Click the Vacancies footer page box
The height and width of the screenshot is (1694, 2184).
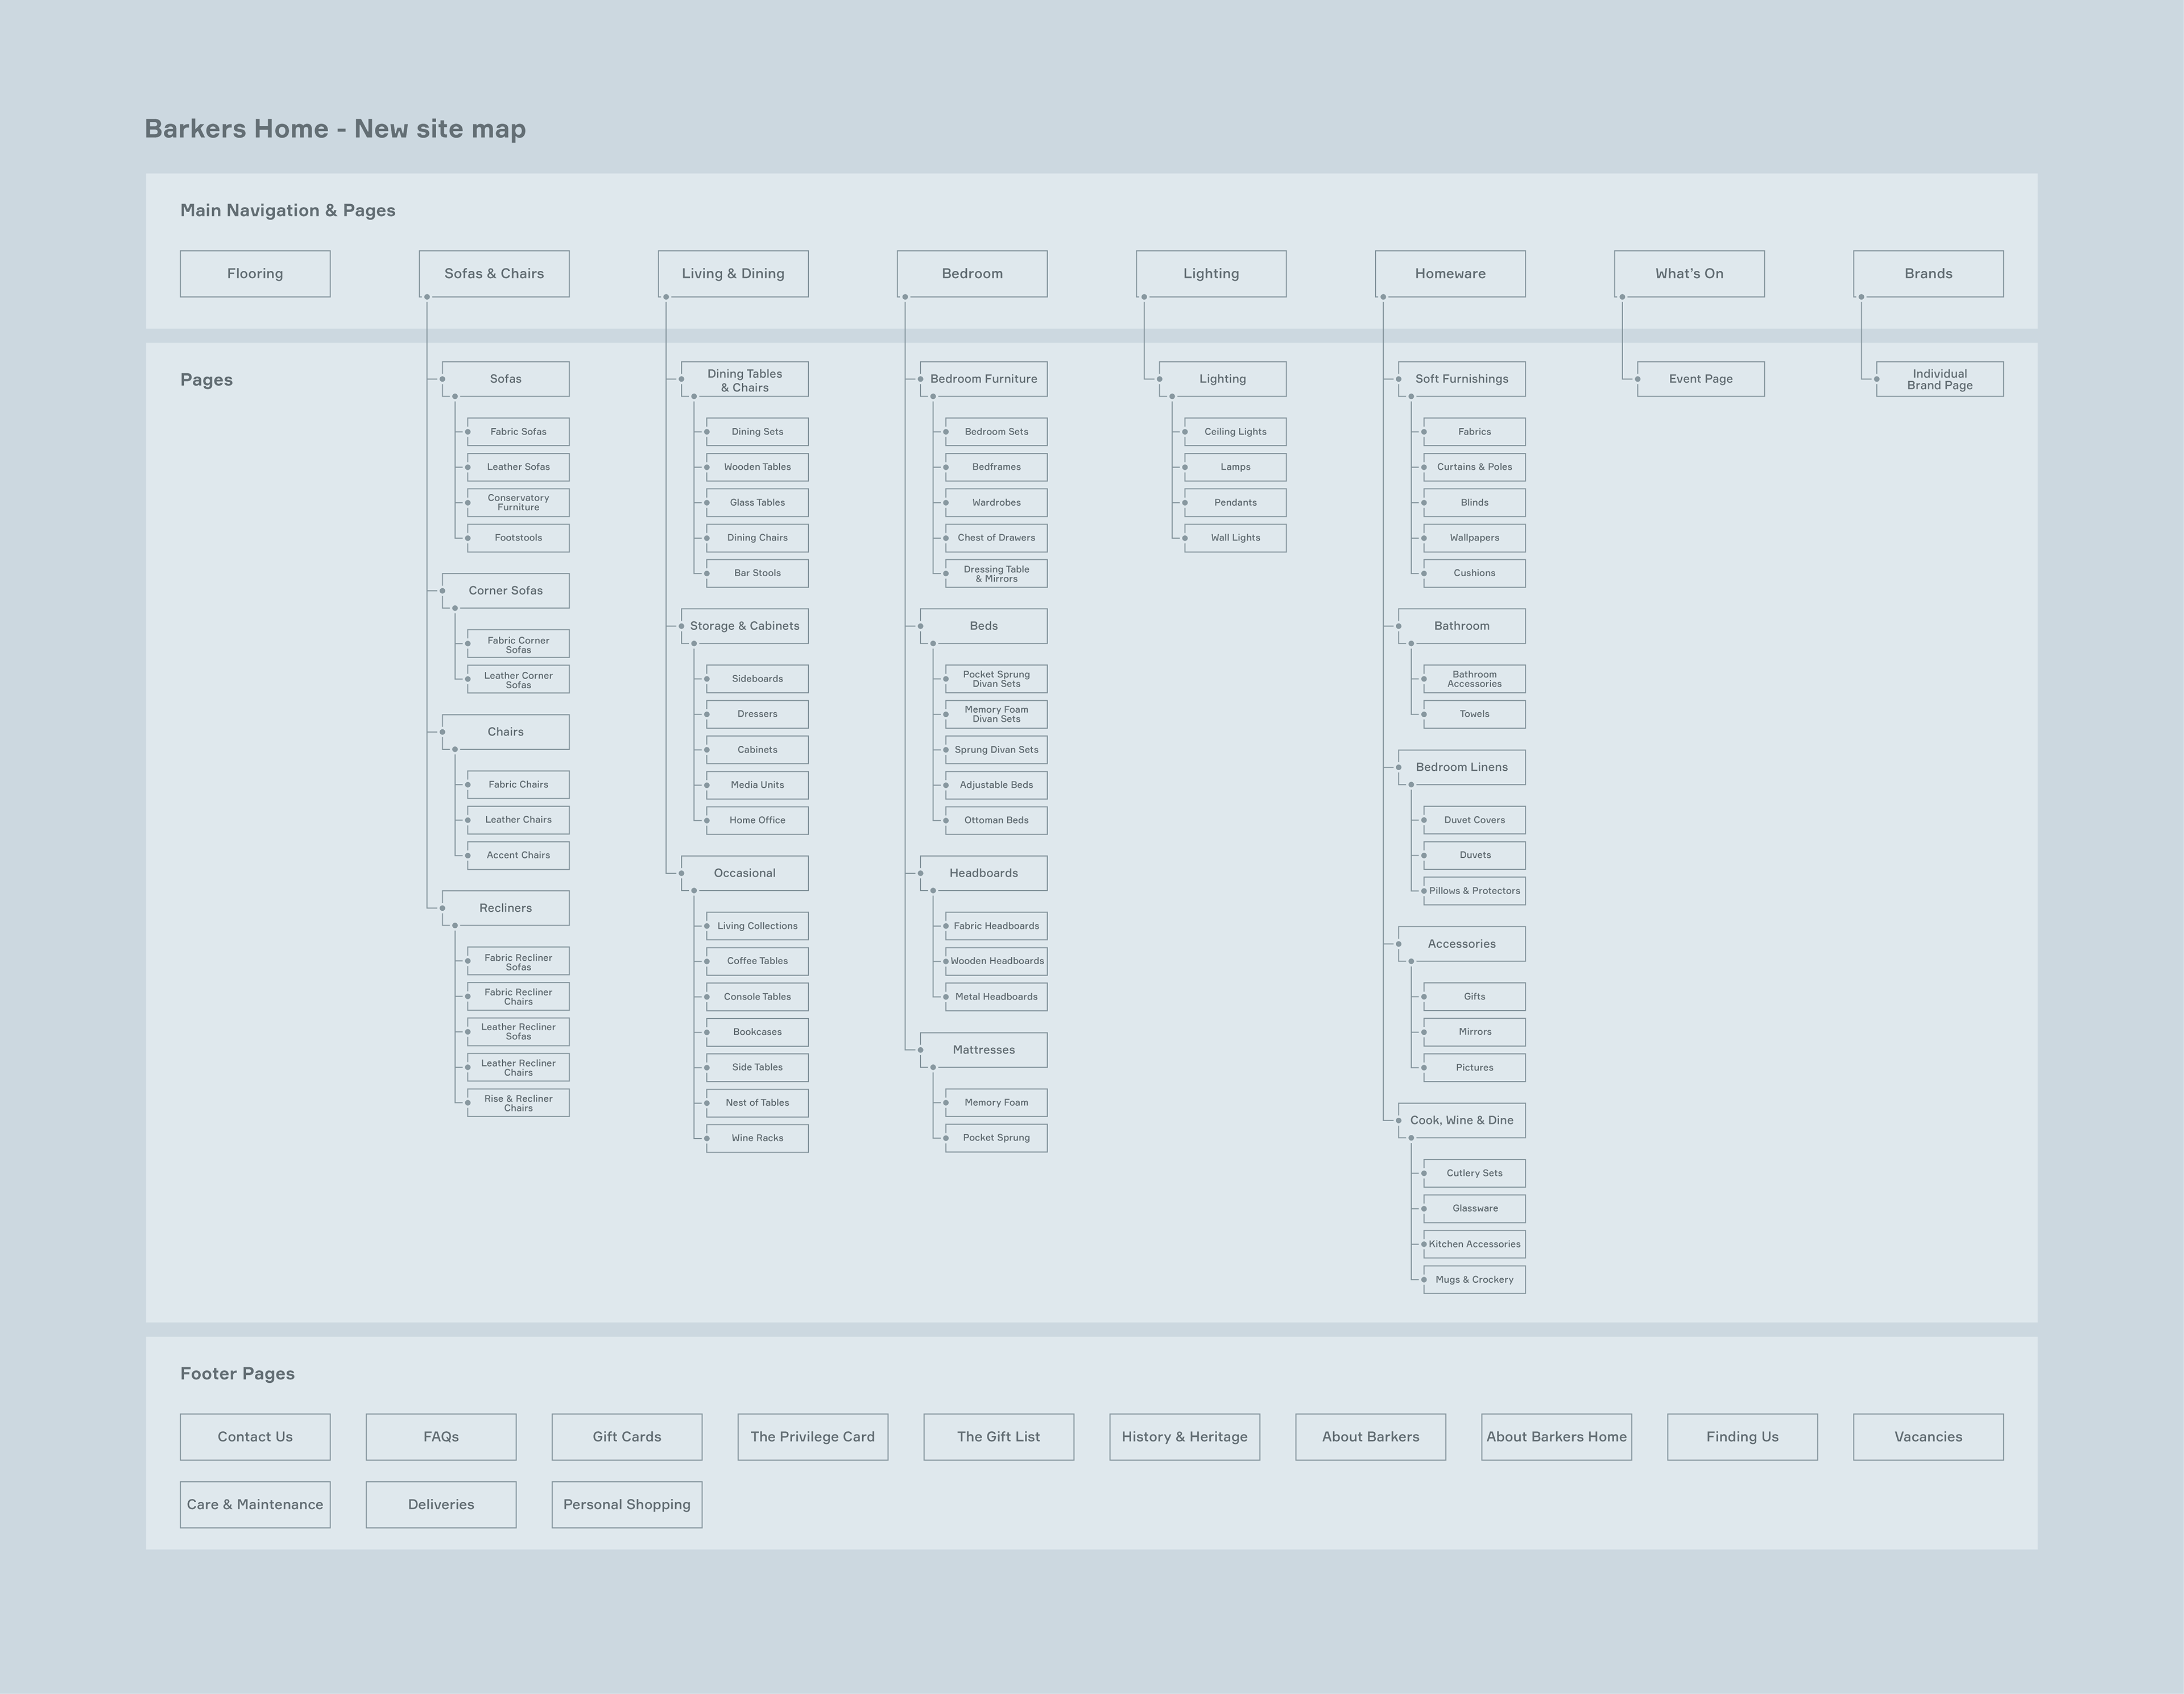click(x=1928, y=1436)
